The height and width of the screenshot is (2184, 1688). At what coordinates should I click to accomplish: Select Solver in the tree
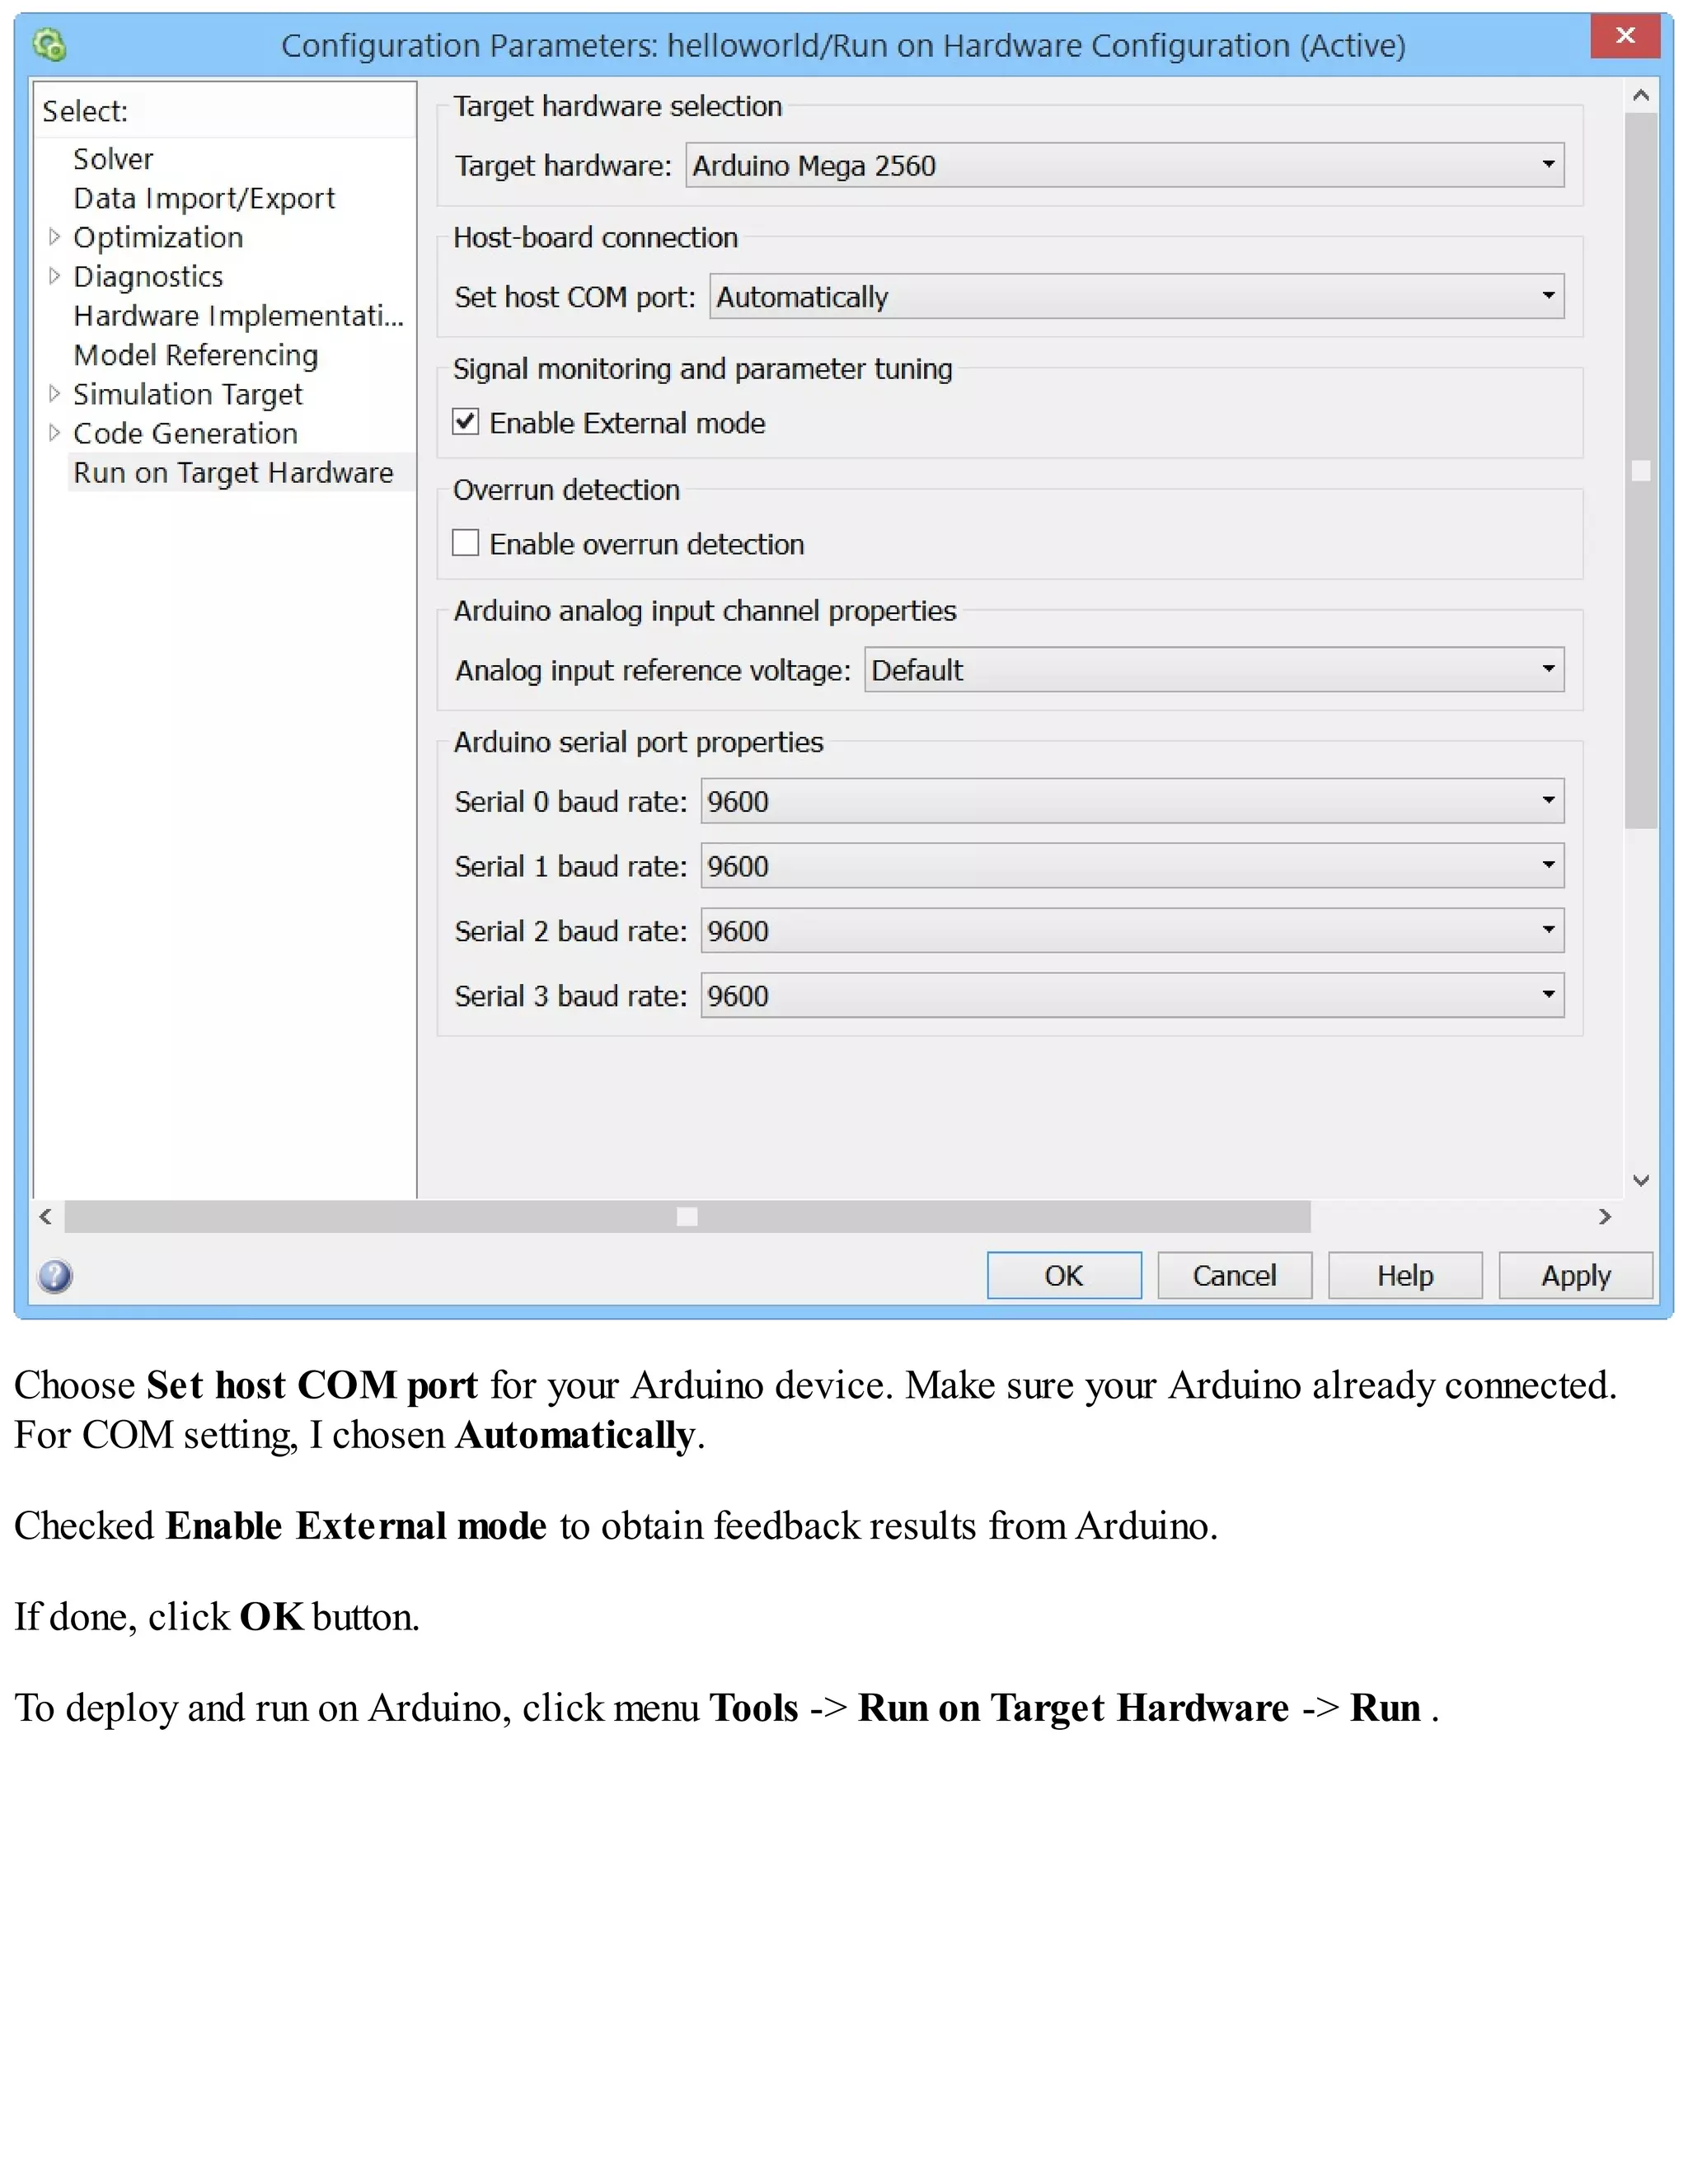point(113,159)
